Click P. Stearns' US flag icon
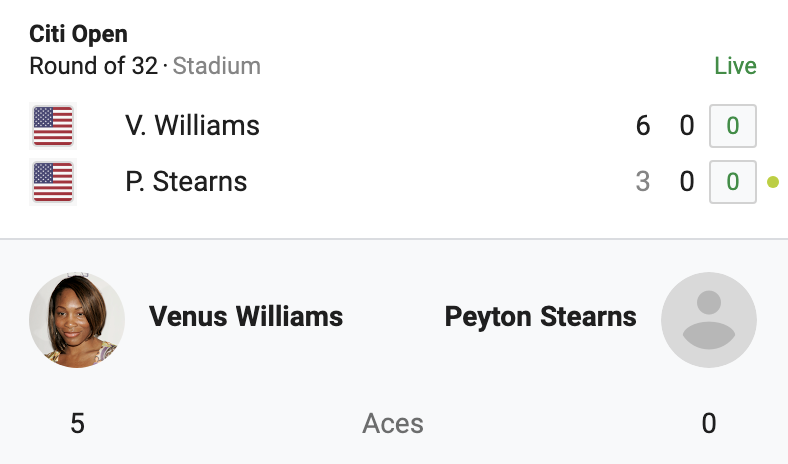This screenshot has width=788, height=464. click(x=53, y=181)
